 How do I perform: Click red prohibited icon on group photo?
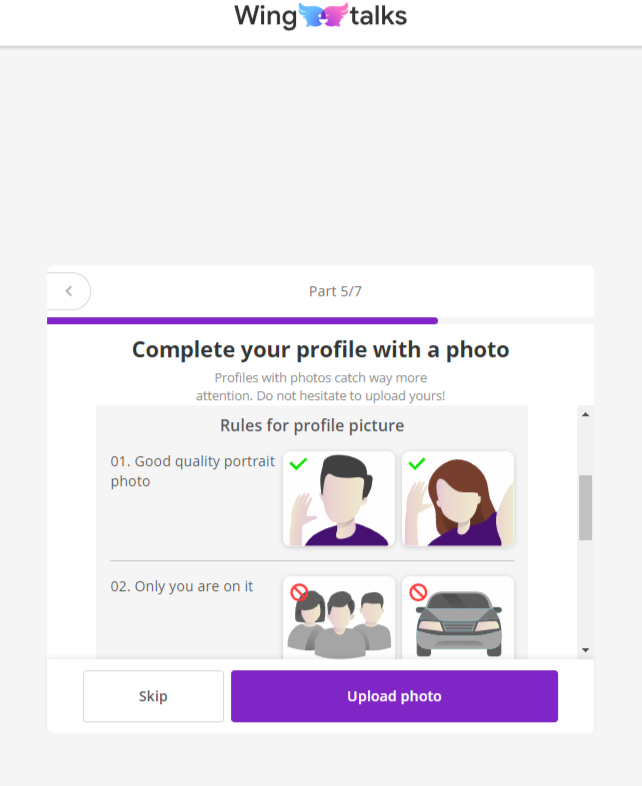298,592
